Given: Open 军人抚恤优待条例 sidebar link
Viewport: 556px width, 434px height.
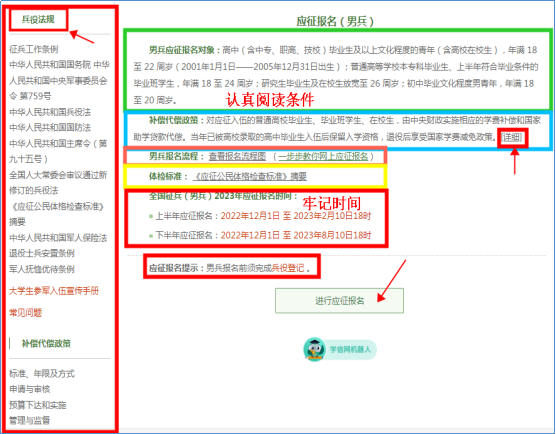Looking at the screenshot, I should [42, 269].
